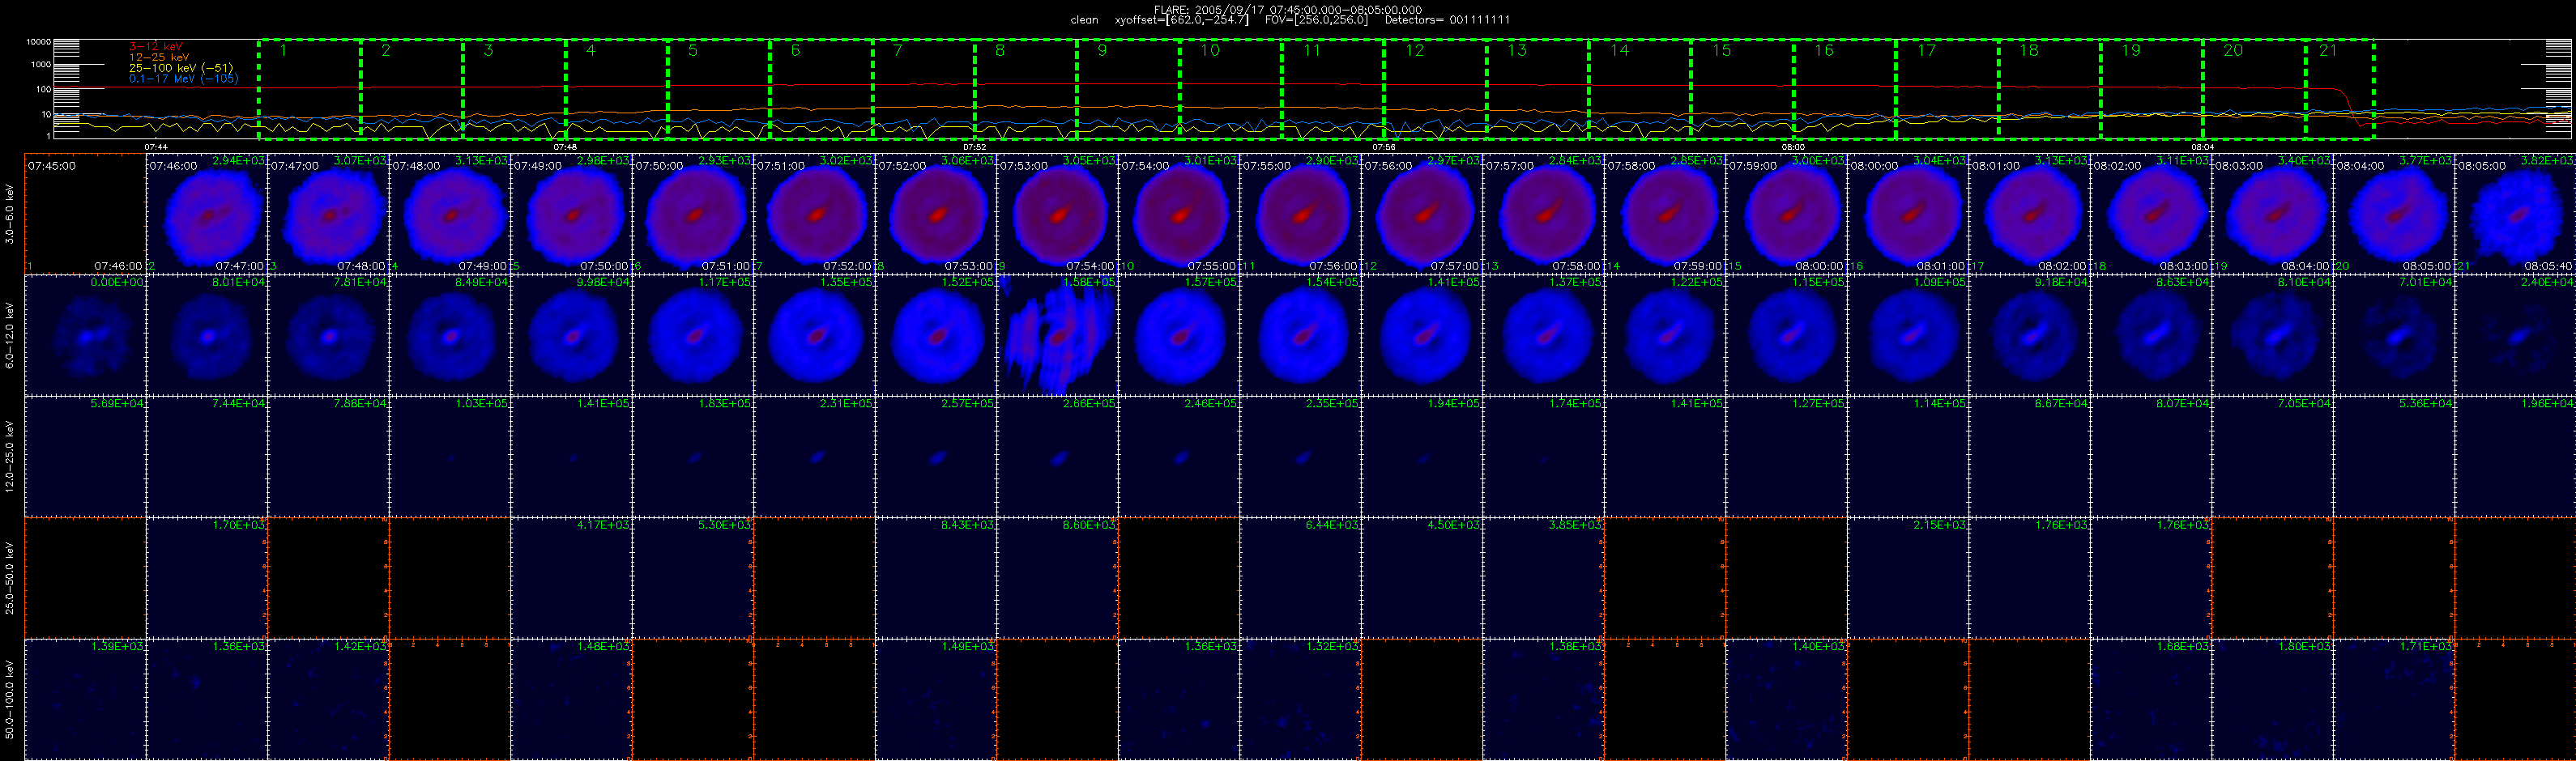Open the 6-12 keV image labeled 8.01E+04
The width and height of the screenshot is (2576, 761).
tap(207, 335)
